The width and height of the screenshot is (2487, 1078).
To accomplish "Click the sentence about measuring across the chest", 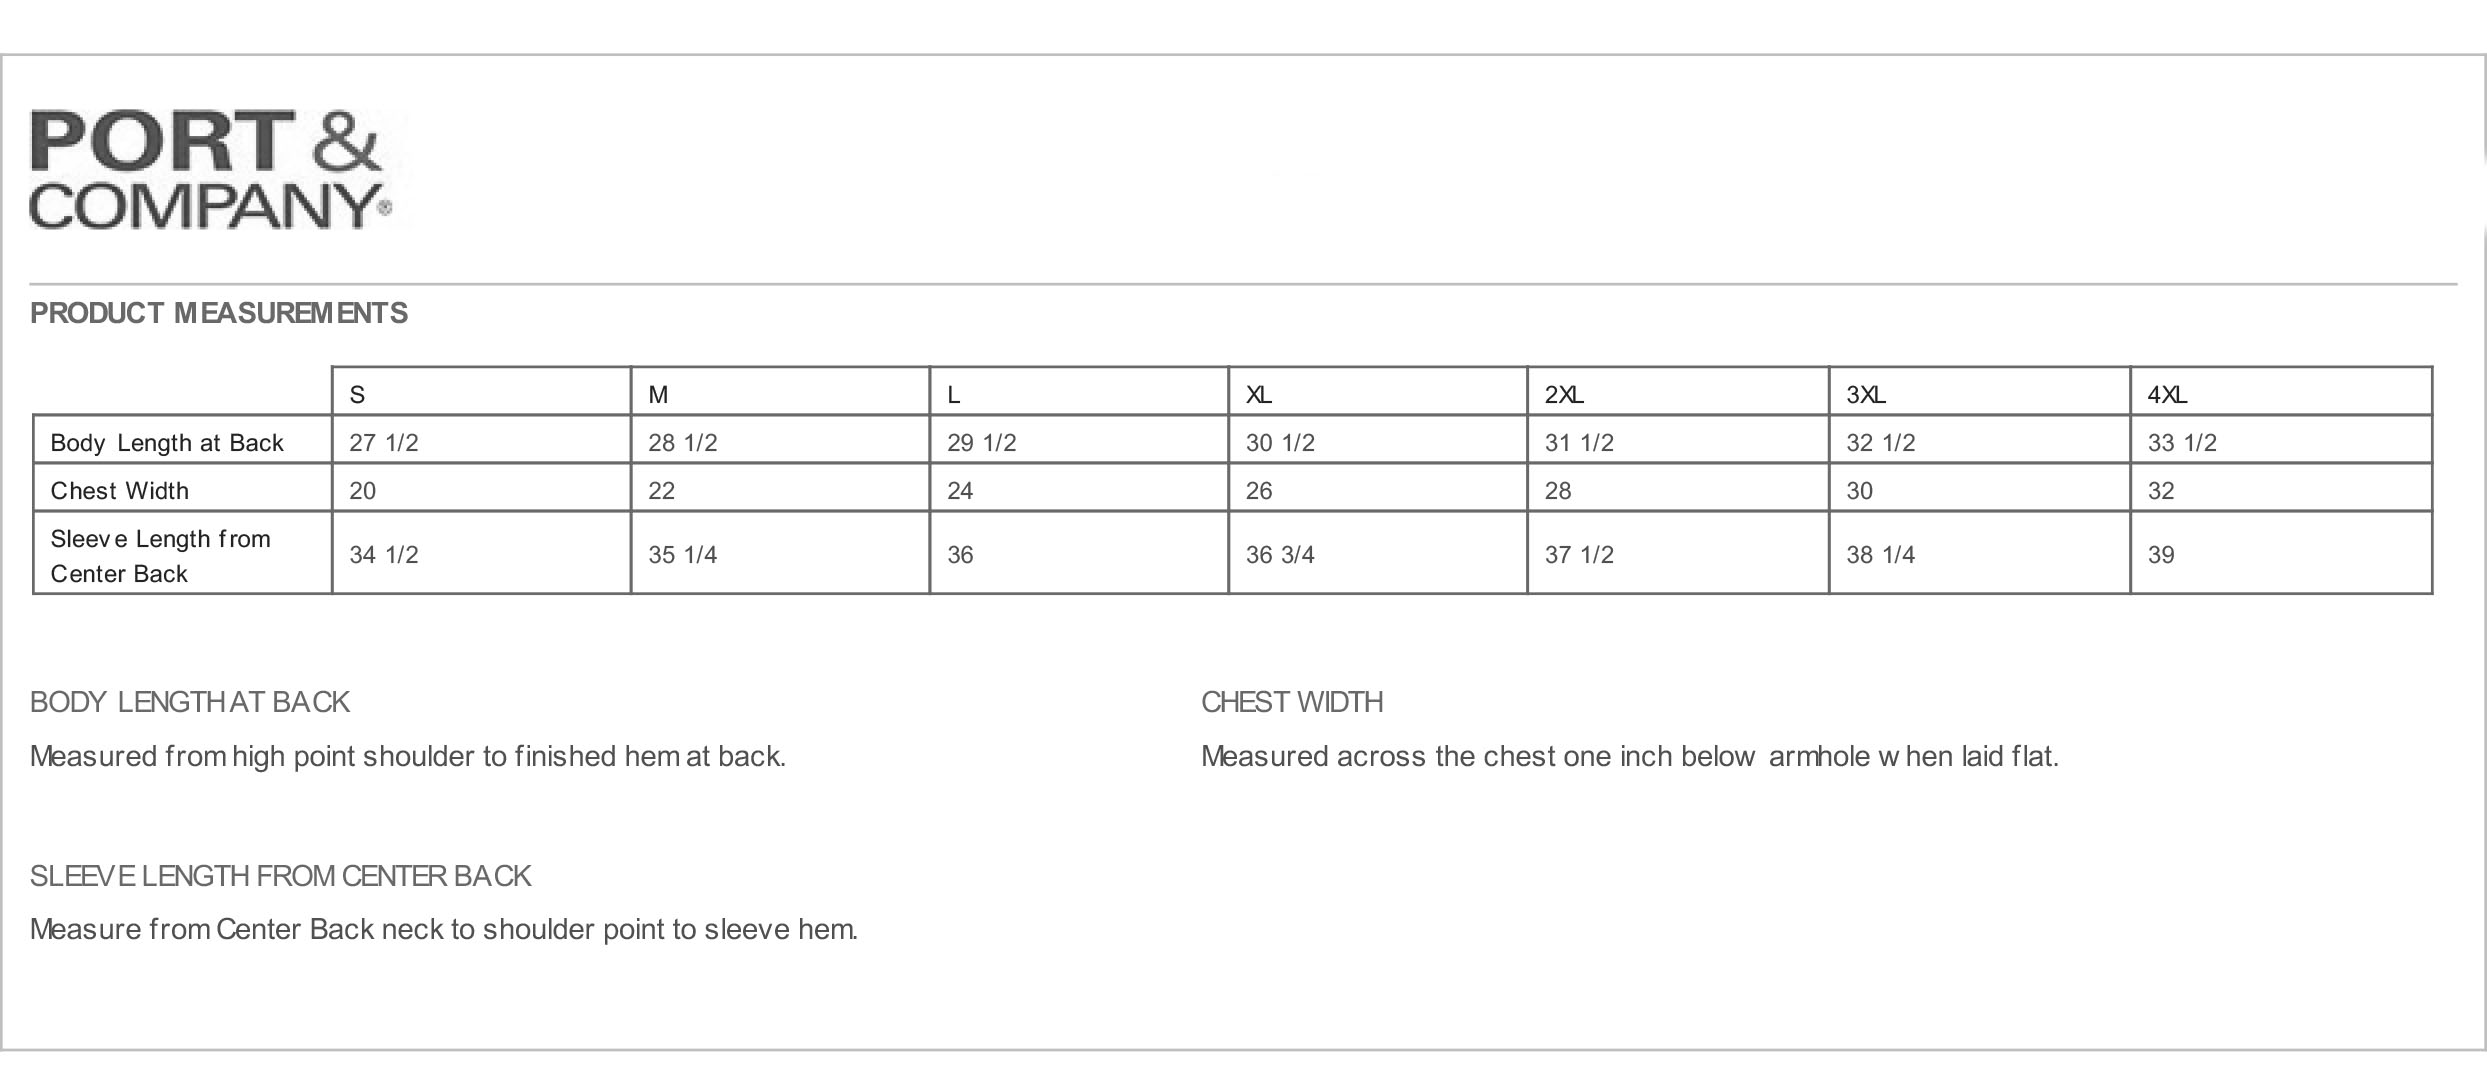I will (1630, 756).
